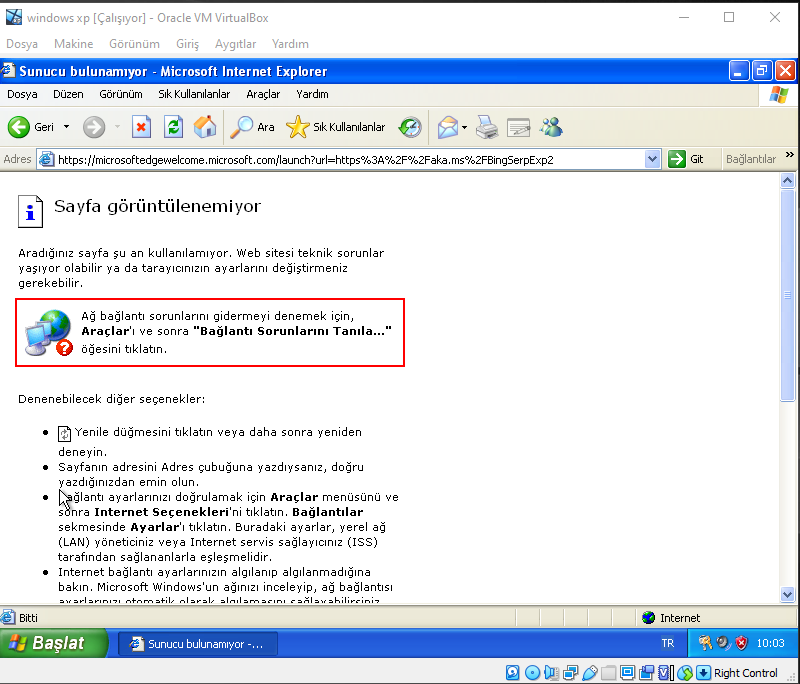800x684 pixels.
Task: Open Internet Explorer's Yardım menu
Action: click(312, 94)
